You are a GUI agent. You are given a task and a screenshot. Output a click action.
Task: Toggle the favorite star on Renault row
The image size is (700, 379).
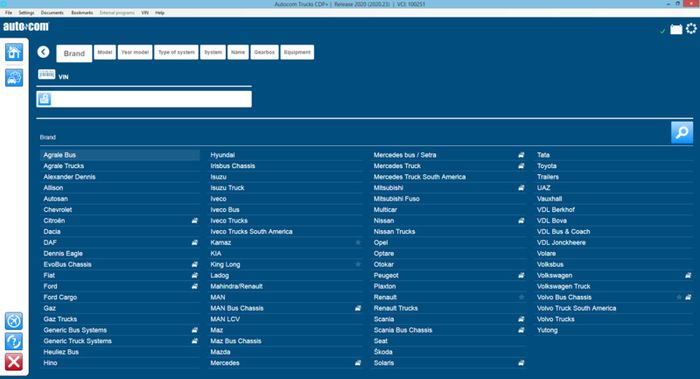(x=521, y=297)
